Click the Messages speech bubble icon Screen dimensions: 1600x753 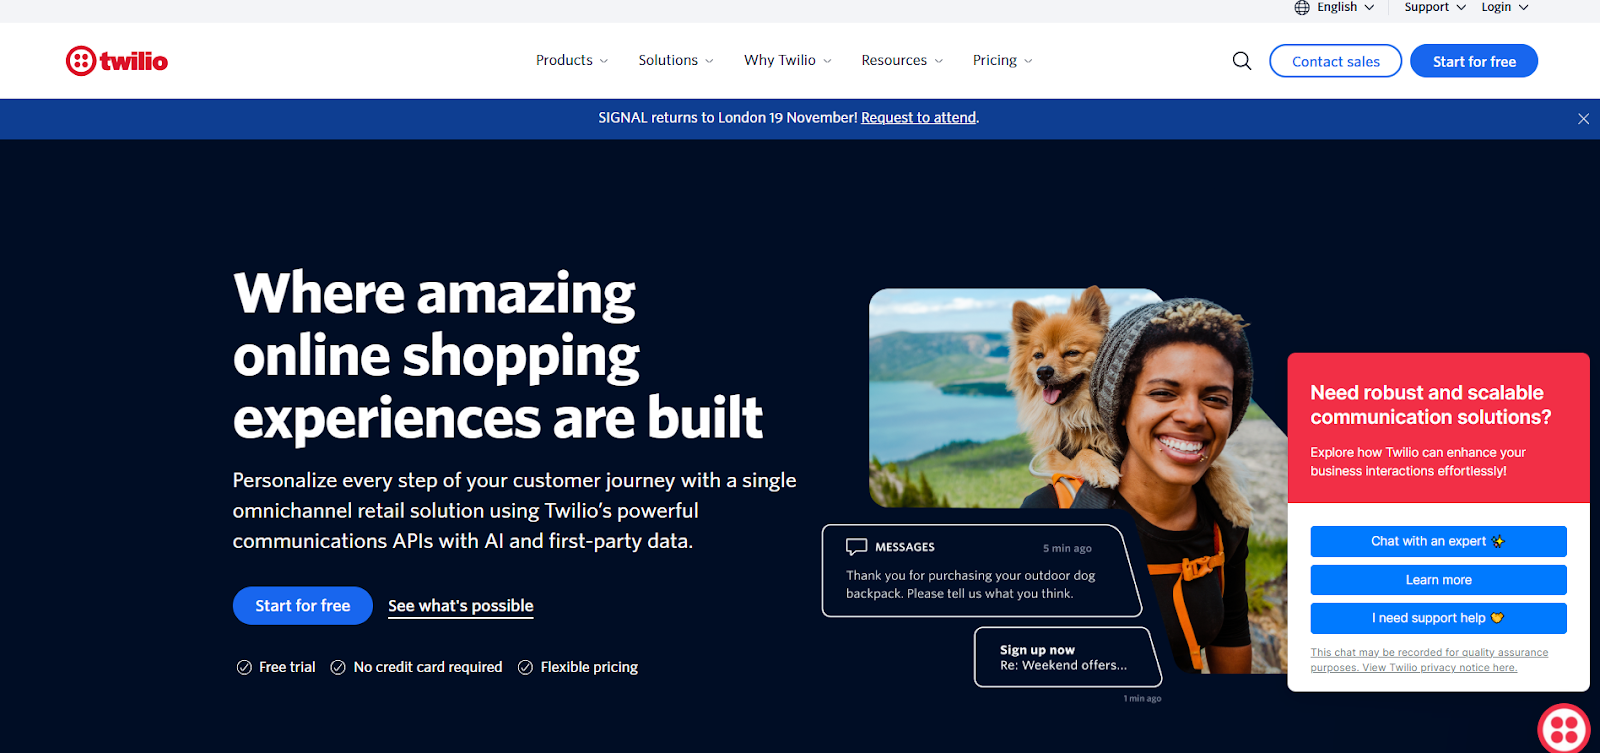click(856, 547)
